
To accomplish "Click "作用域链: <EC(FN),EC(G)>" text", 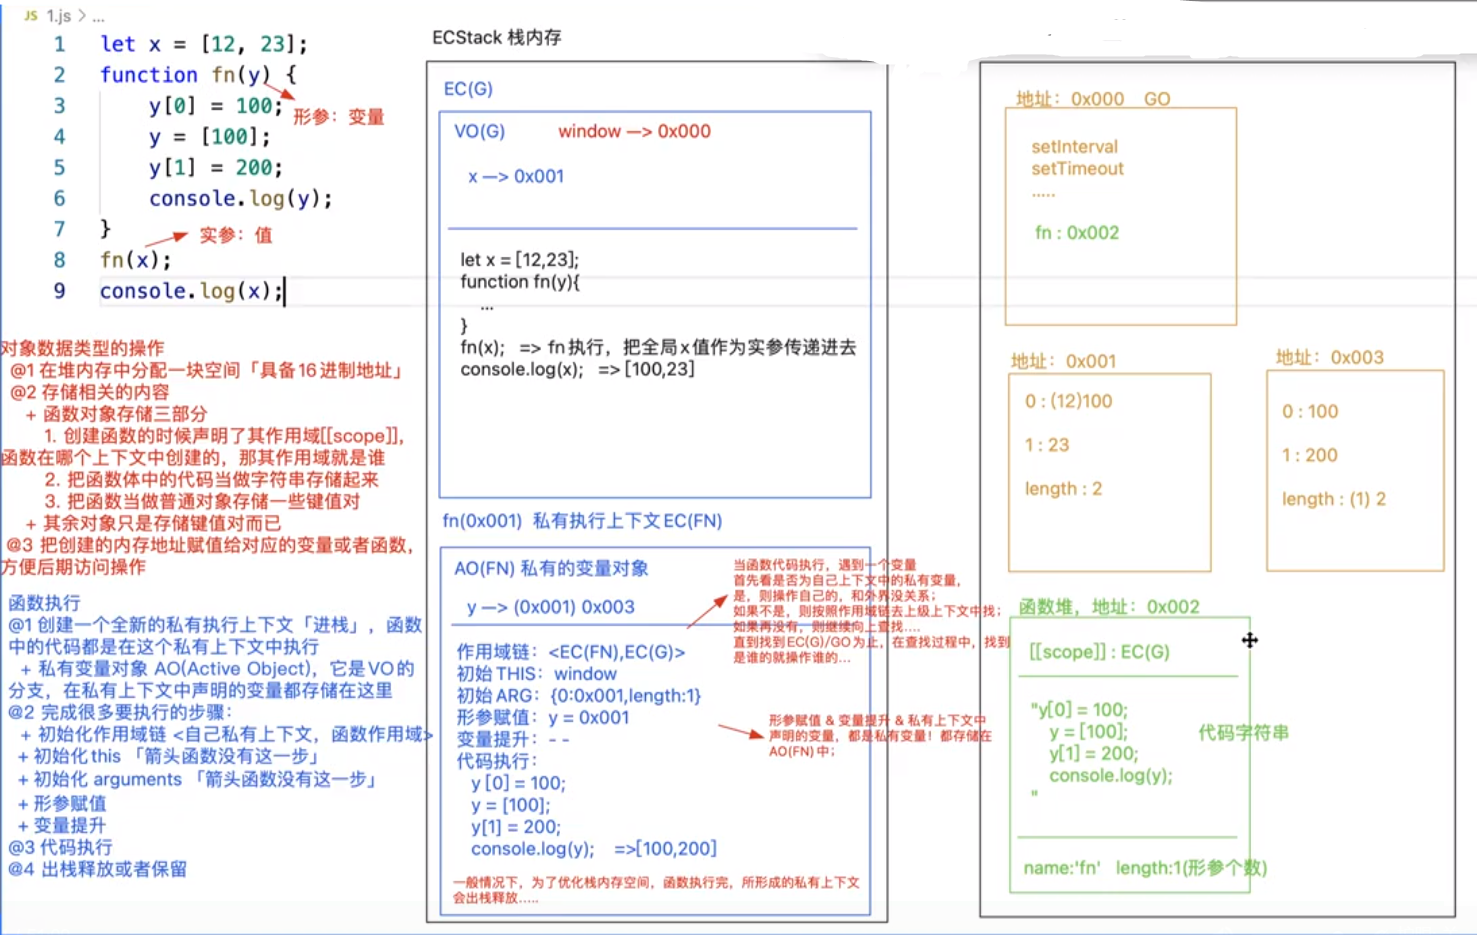I will pyautogui.click(x=570, y=652).
